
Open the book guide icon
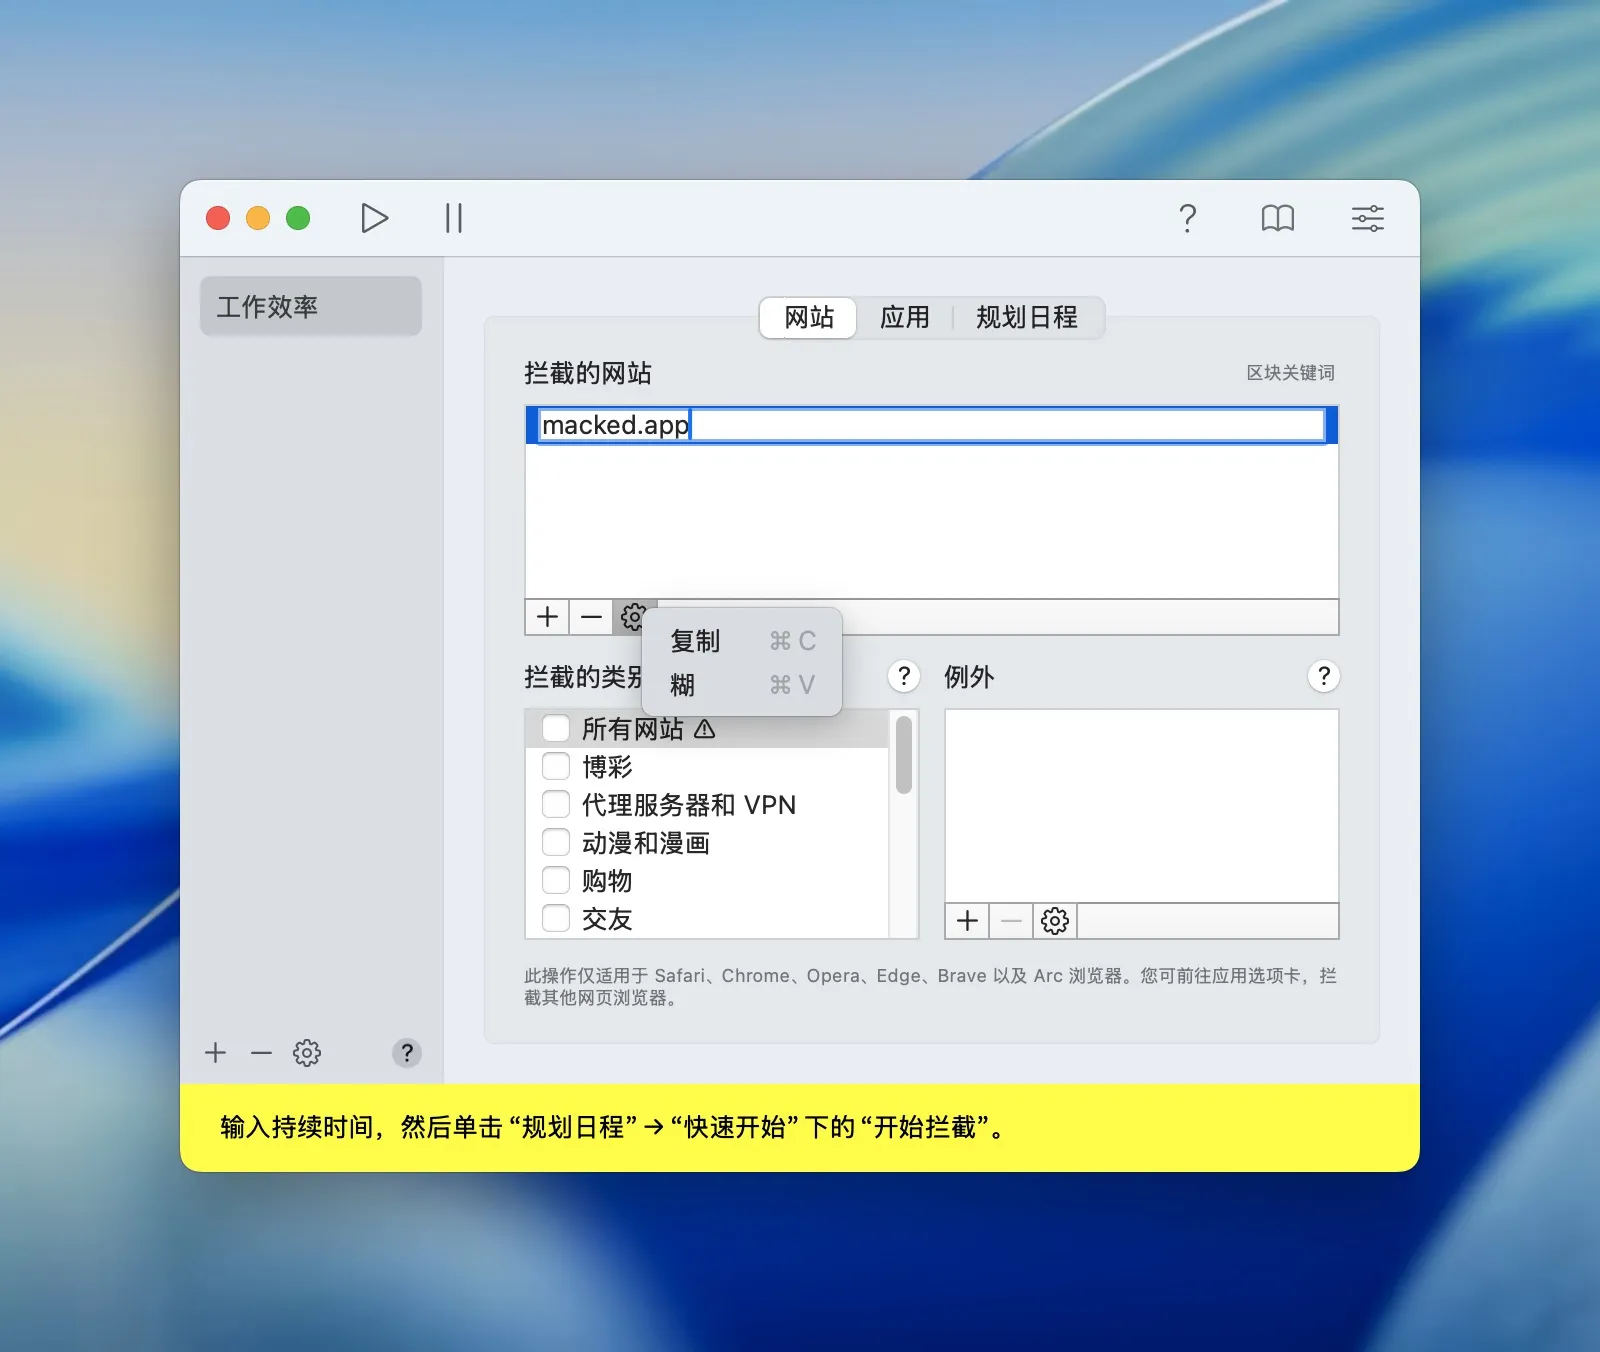(1277, 218)
